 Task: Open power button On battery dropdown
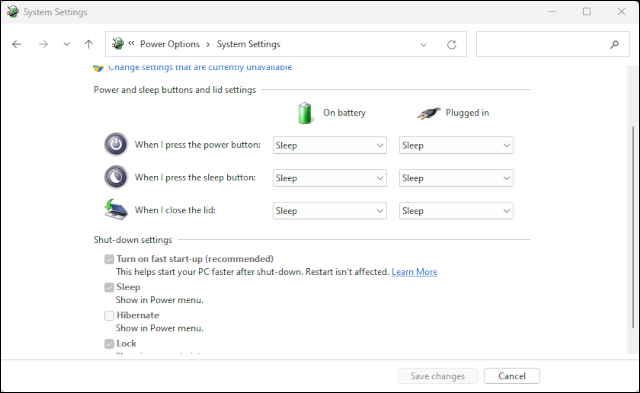coord(329,145)
